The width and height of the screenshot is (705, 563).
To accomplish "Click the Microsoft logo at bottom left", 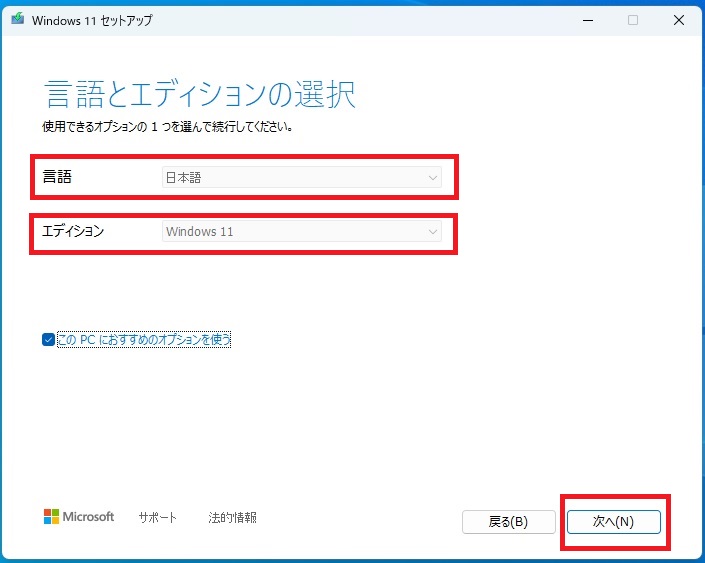I will [x=79, y=517].
